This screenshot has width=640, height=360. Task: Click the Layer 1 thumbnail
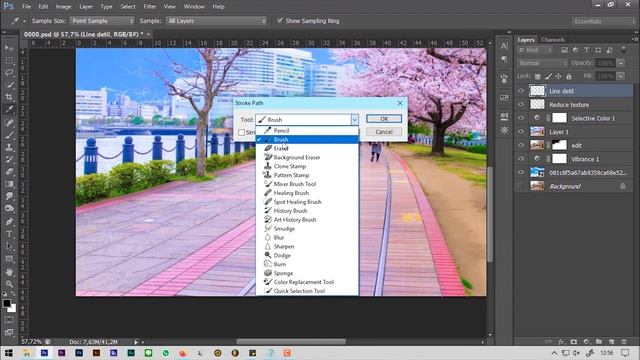pyautogui.click(x=537, y=131)
